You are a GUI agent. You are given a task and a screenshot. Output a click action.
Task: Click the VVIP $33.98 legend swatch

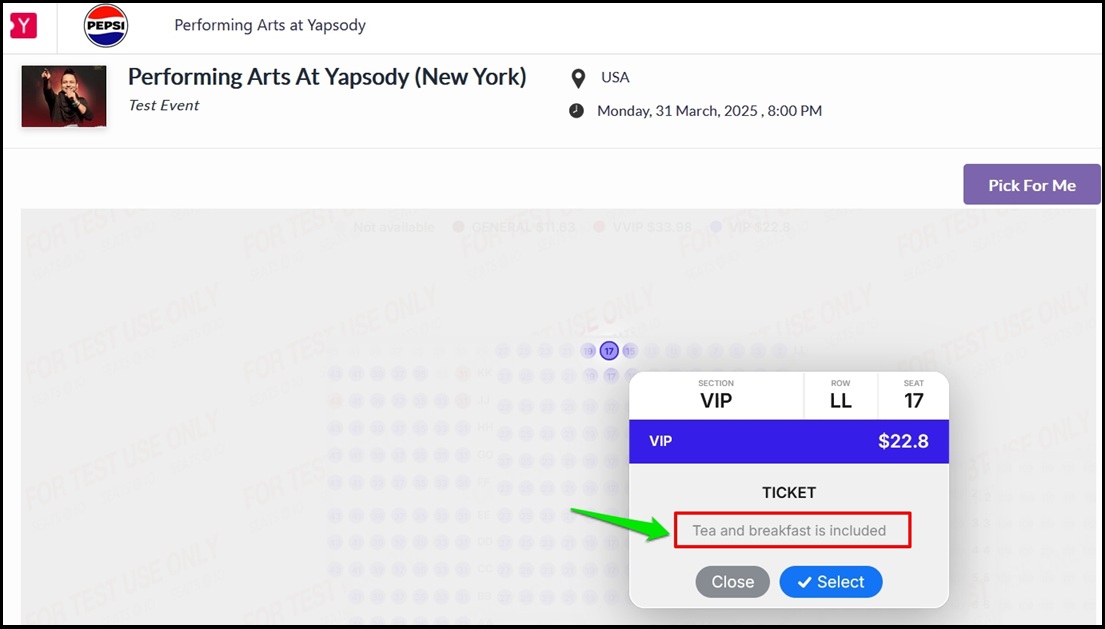pos(600,228)
